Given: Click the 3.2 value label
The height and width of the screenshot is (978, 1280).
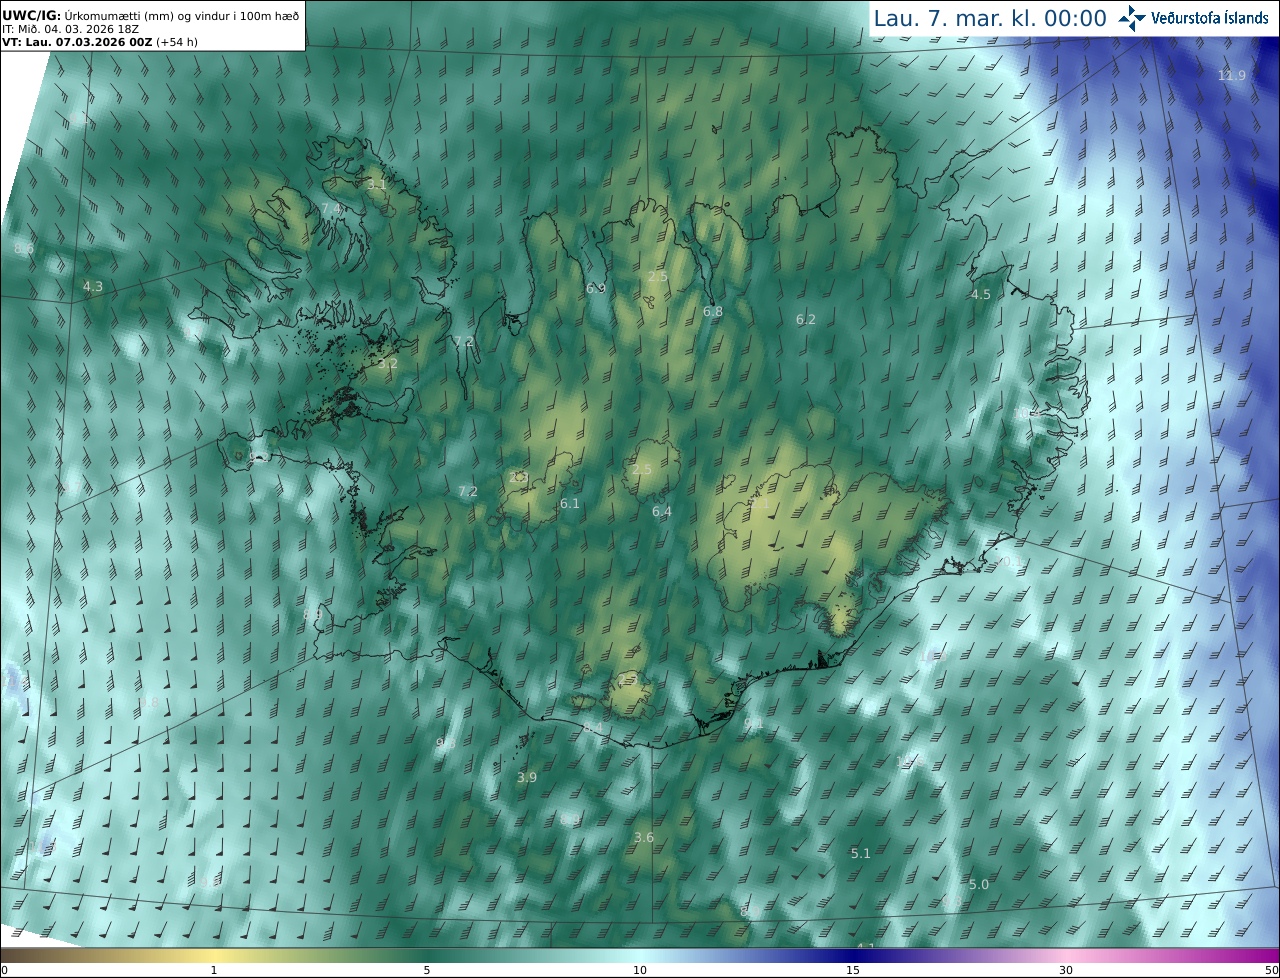Looking at the screenshot, I should click(x=388, y=364).
